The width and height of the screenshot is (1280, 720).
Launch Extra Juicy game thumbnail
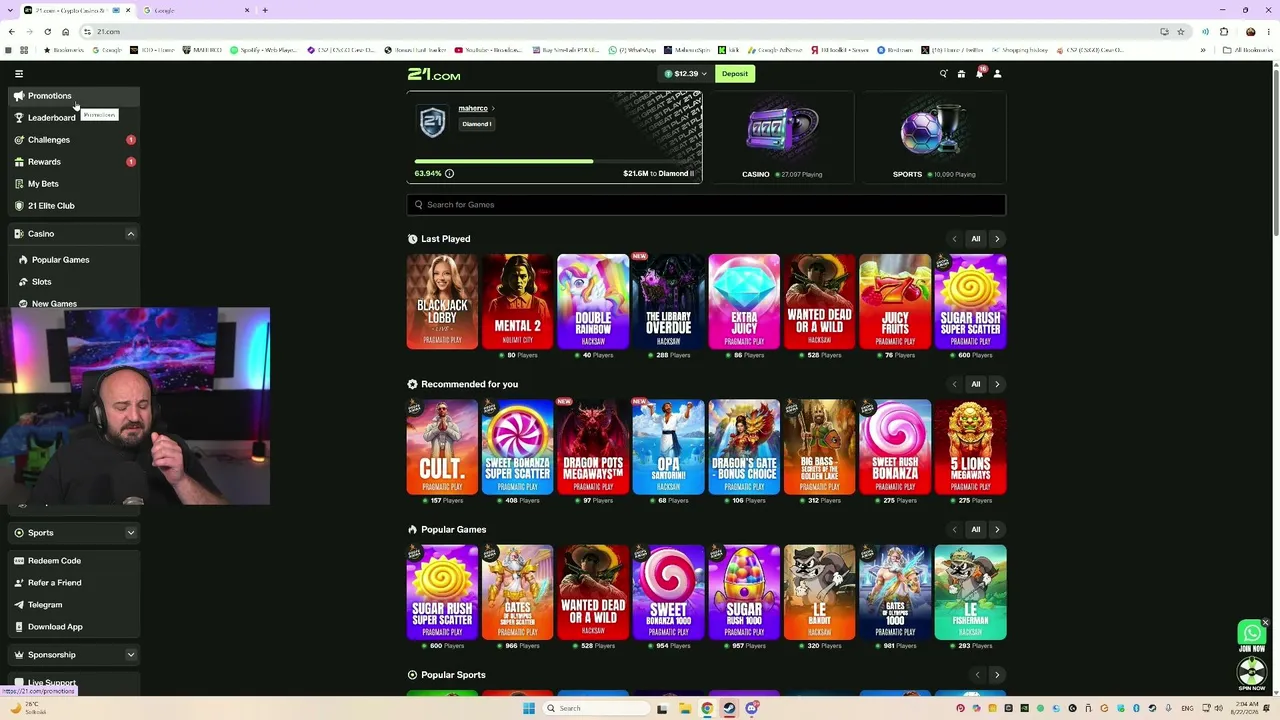pos(744,302)
